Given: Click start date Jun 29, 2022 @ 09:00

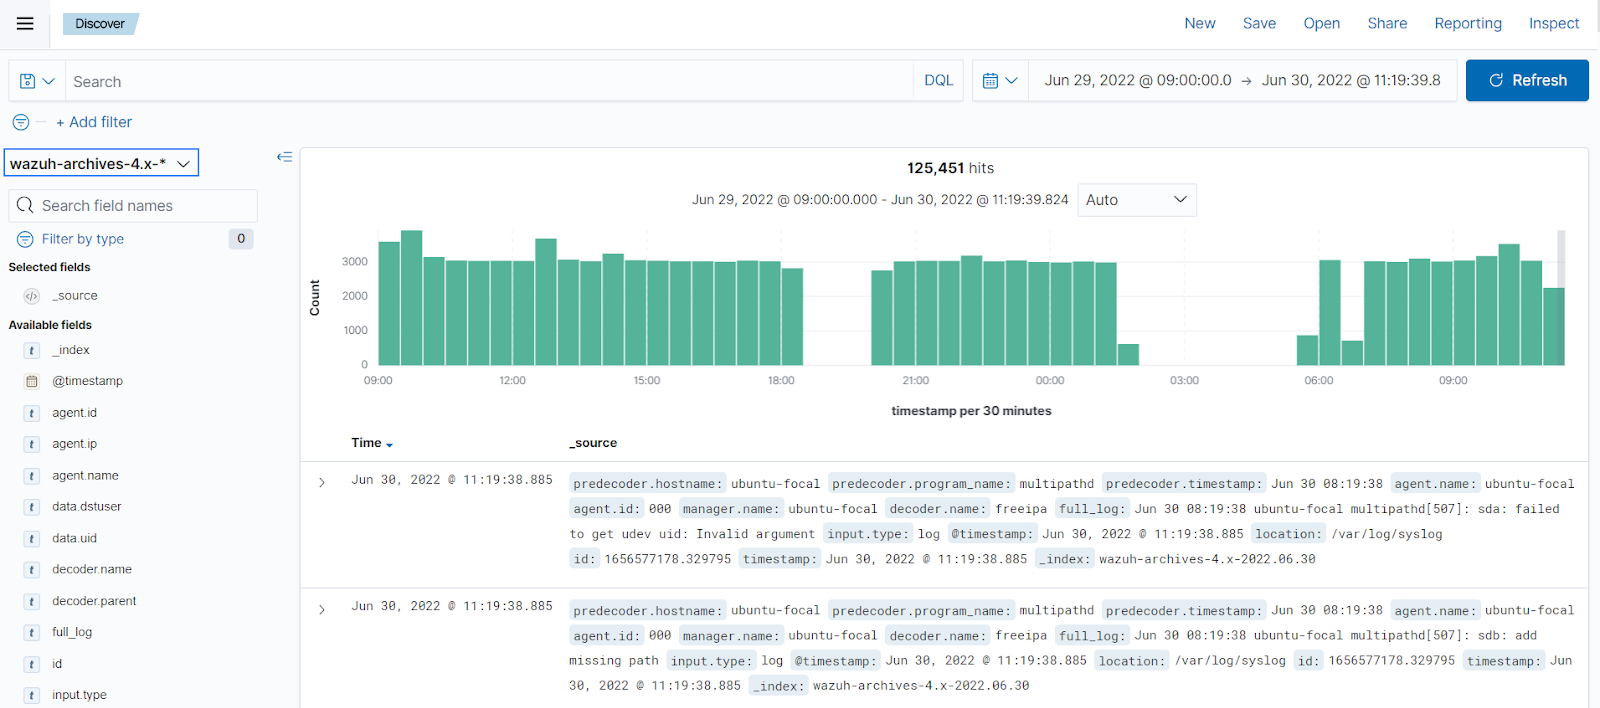Looking at the screenshot, I should tap(1138, 80).
